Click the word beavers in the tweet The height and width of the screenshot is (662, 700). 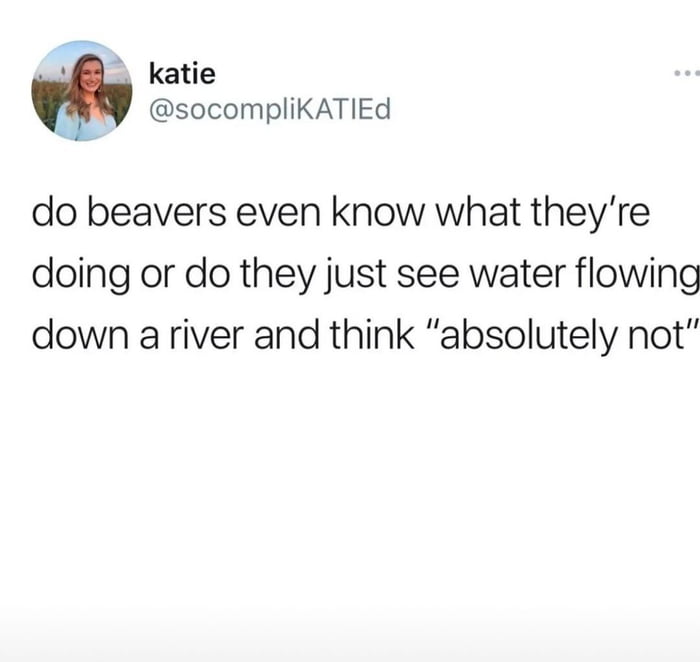pos(157,212)
